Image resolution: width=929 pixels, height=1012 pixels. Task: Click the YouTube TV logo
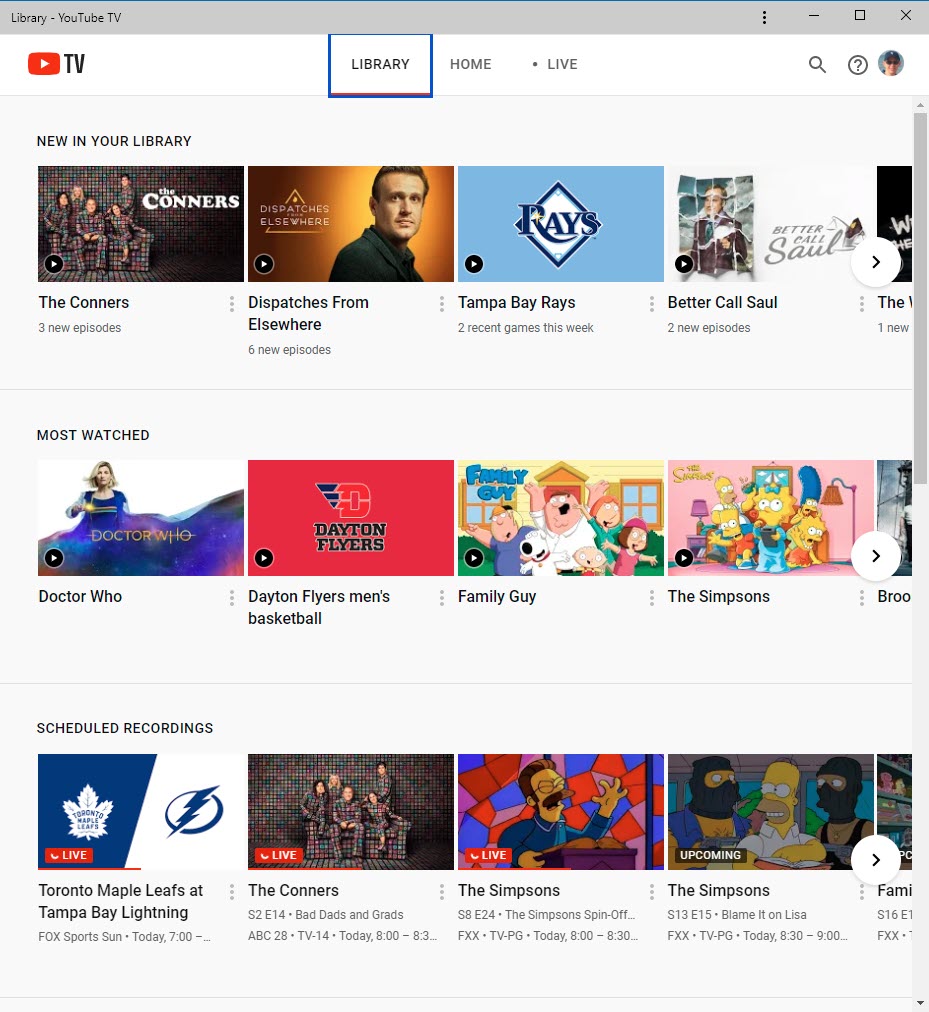point(56,64)
